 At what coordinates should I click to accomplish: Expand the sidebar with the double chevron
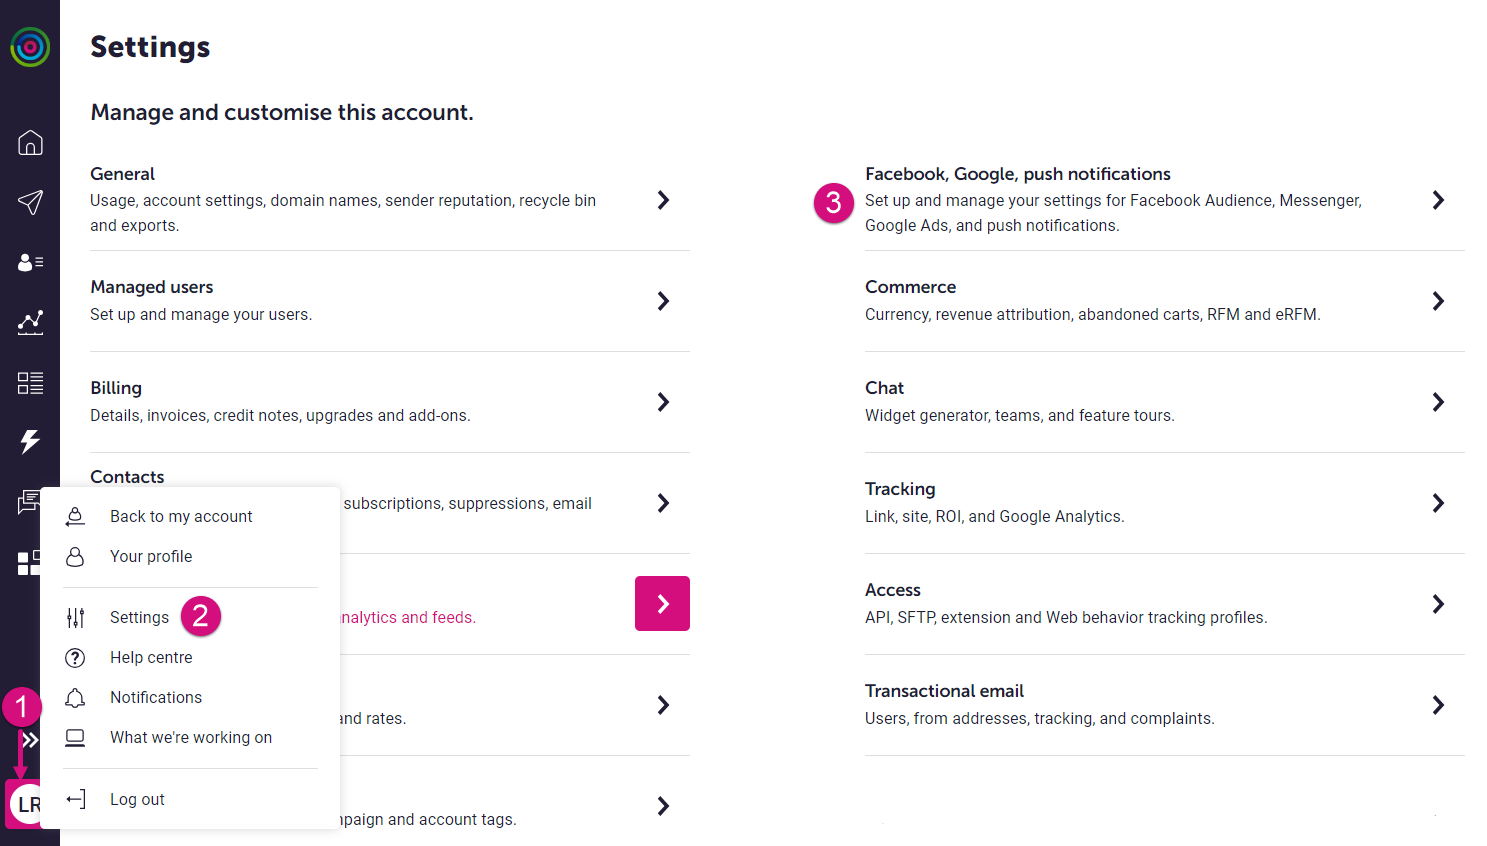(x=31, y=740)
